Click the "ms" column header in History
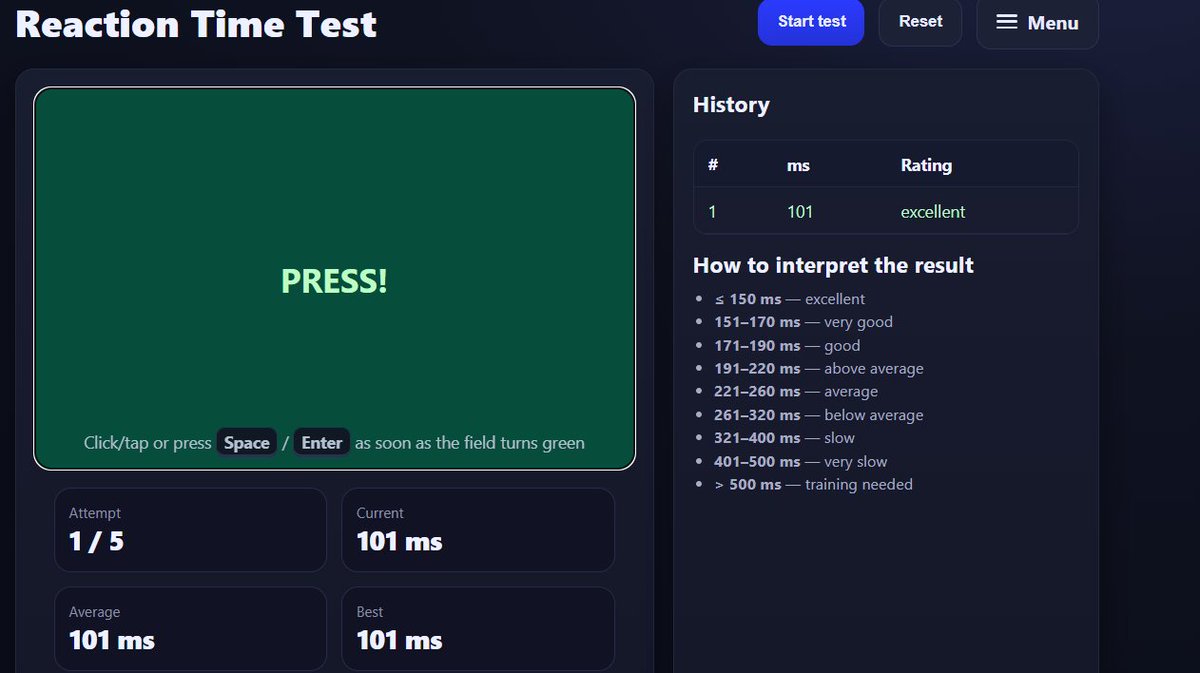This screenshot has width=1200, height=673. coord(798,165)
